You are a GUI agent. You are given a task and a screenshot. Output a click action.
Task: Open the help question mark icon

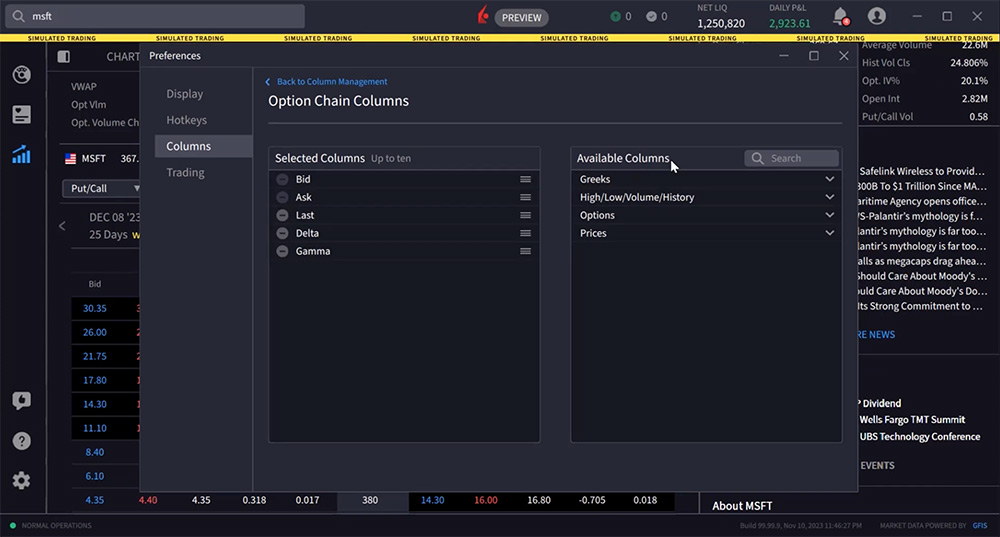click(x=21, y=441)
